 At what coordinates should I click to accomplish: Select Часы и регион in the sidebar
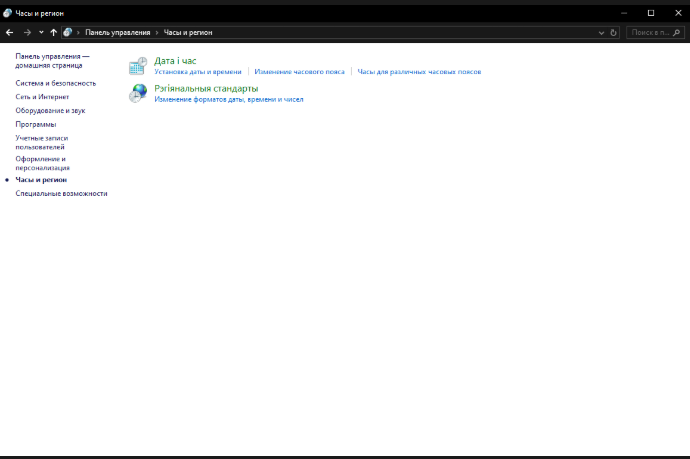tap(41, 180)
